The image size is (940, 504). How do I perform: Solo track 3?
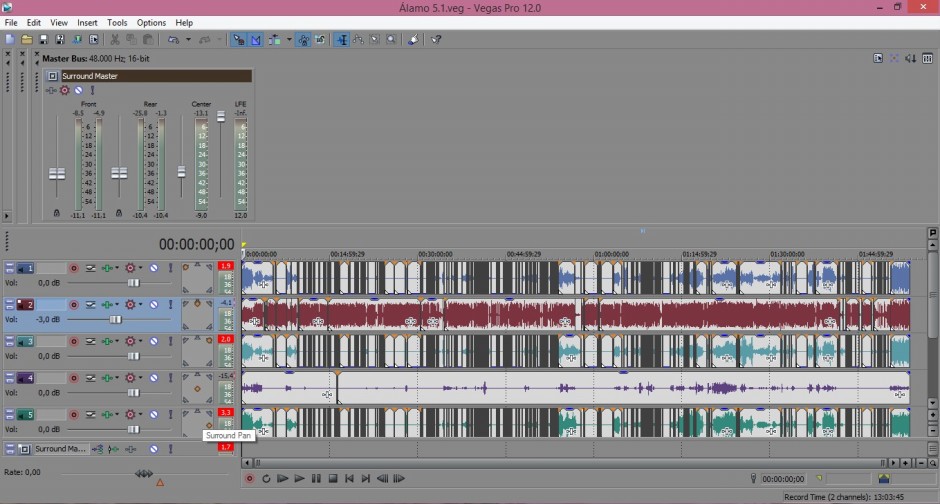(x=170, y=342)
